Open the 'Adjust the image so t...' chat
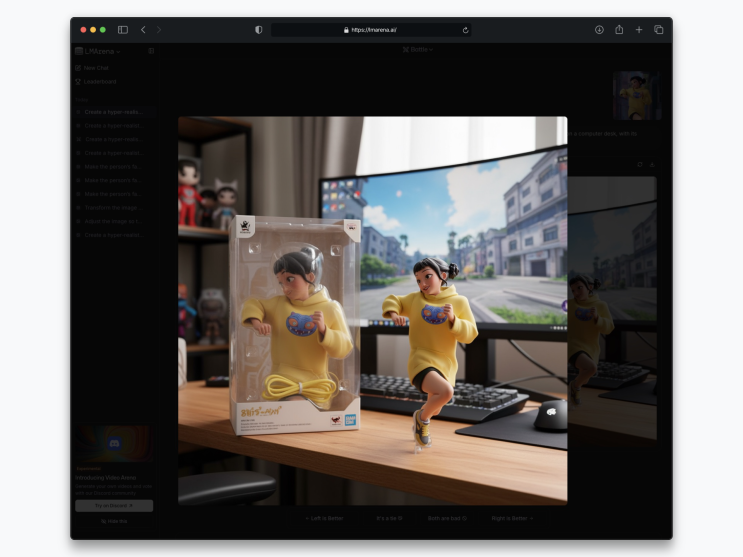 [114, 221]
